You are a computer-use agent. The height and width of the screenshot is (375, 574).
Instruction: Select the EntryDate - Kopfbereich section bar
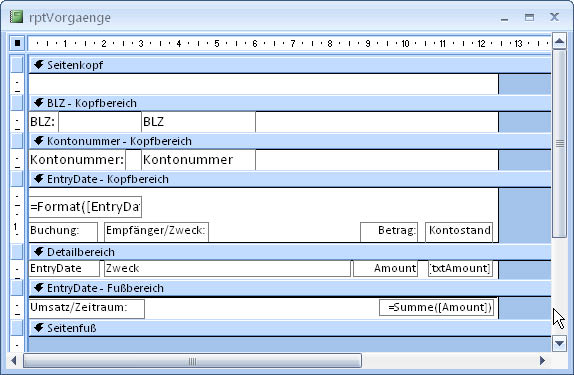point(290,179)
